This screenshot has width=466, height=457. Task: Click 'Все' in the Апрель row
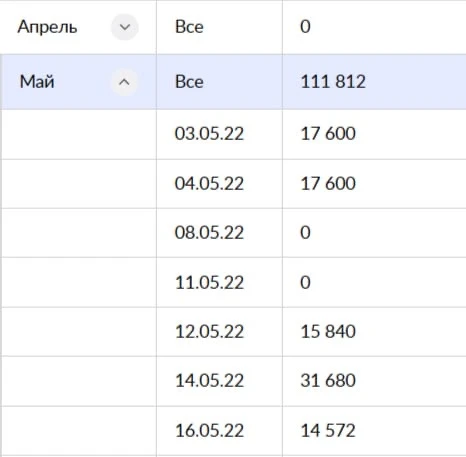[x=189, y=27]
